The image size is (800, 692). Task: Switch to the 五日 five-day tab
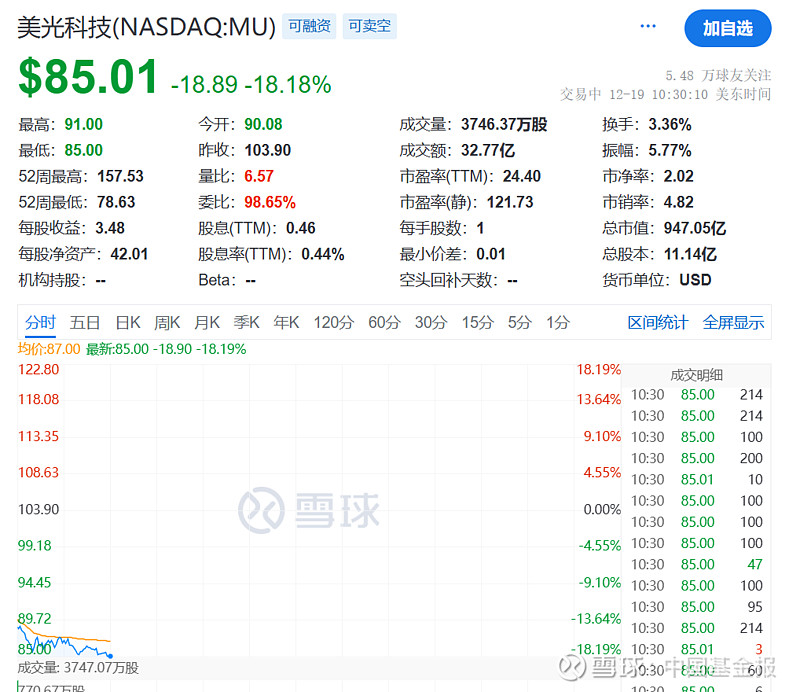[85, 322]
